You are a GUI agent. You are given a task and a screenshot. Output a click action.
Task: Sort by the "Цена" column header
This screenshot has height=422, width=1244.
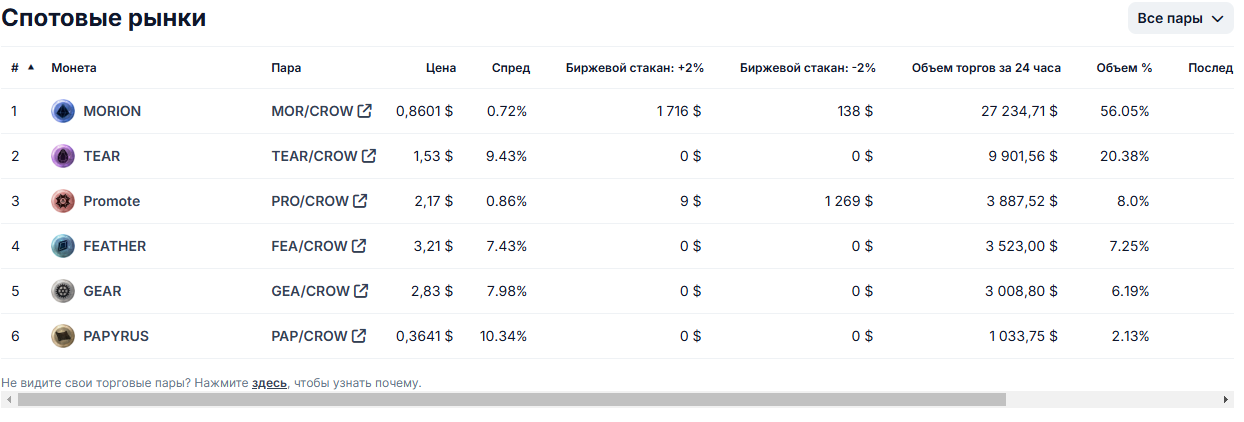coord(441,68)
